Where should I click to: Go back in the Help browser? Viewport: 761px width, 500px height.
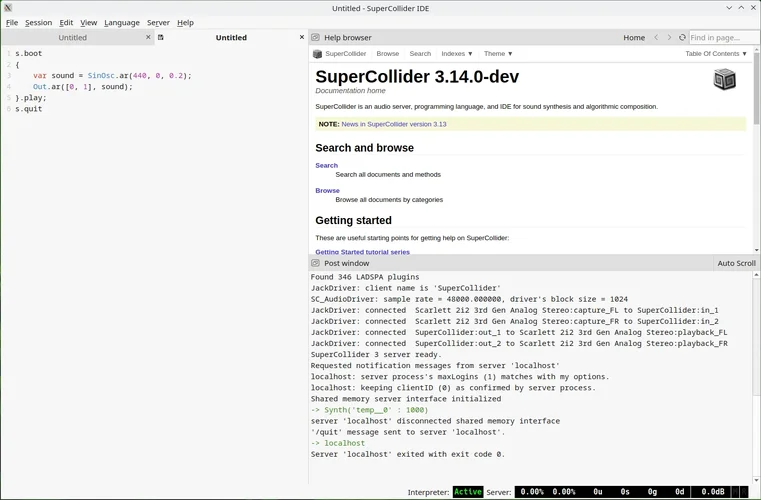coord(656,37)
